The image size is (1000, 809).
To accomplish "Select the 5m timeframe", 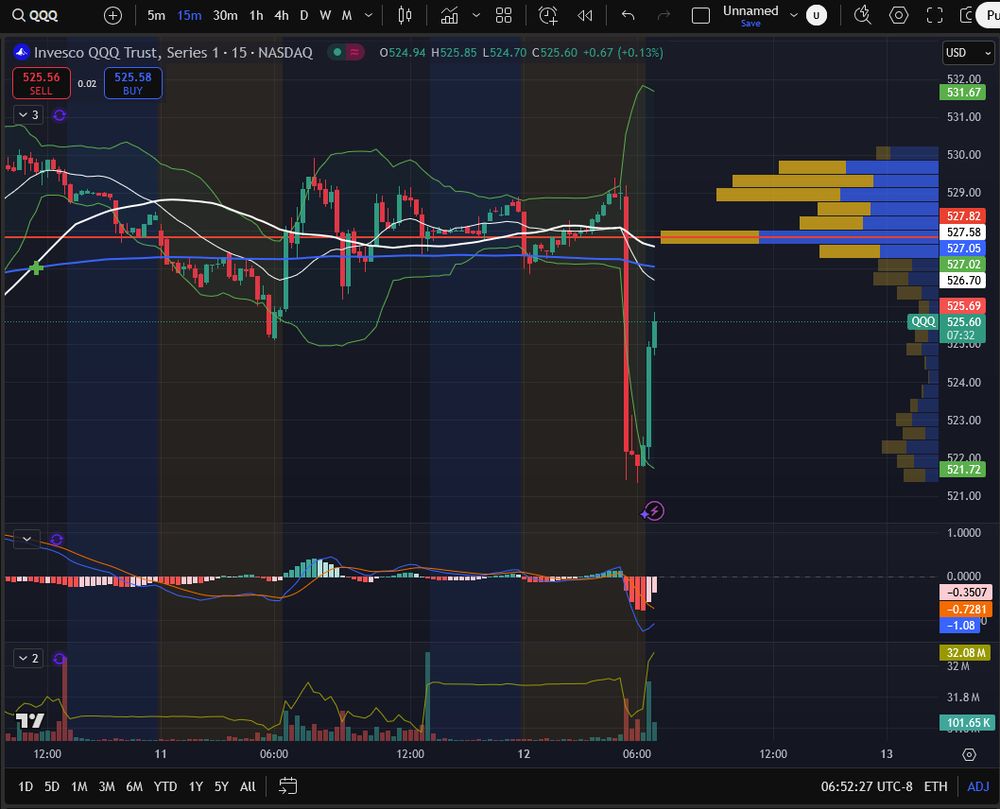I will click(156, 15).
